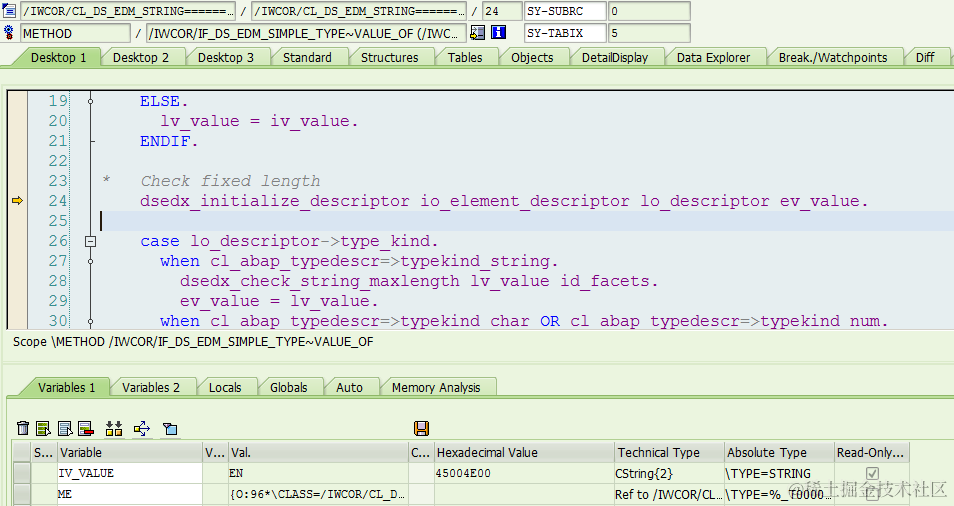
Task: Click the comment line Check fixed length
Action: click(x=230, y=181)
